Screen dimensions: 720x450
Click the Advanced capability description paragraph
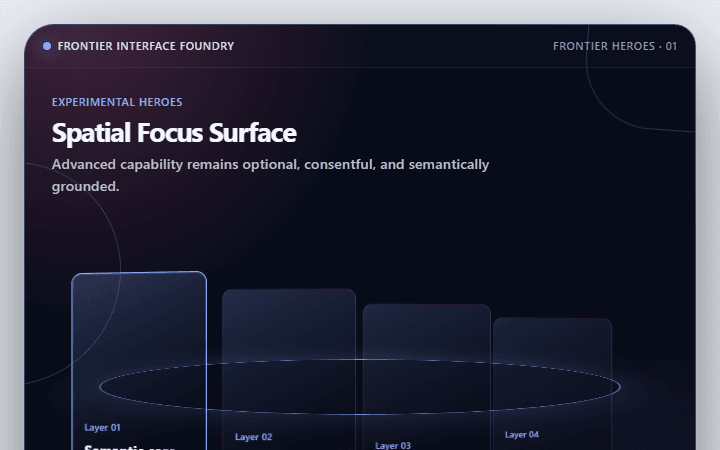tap(270, 175)
